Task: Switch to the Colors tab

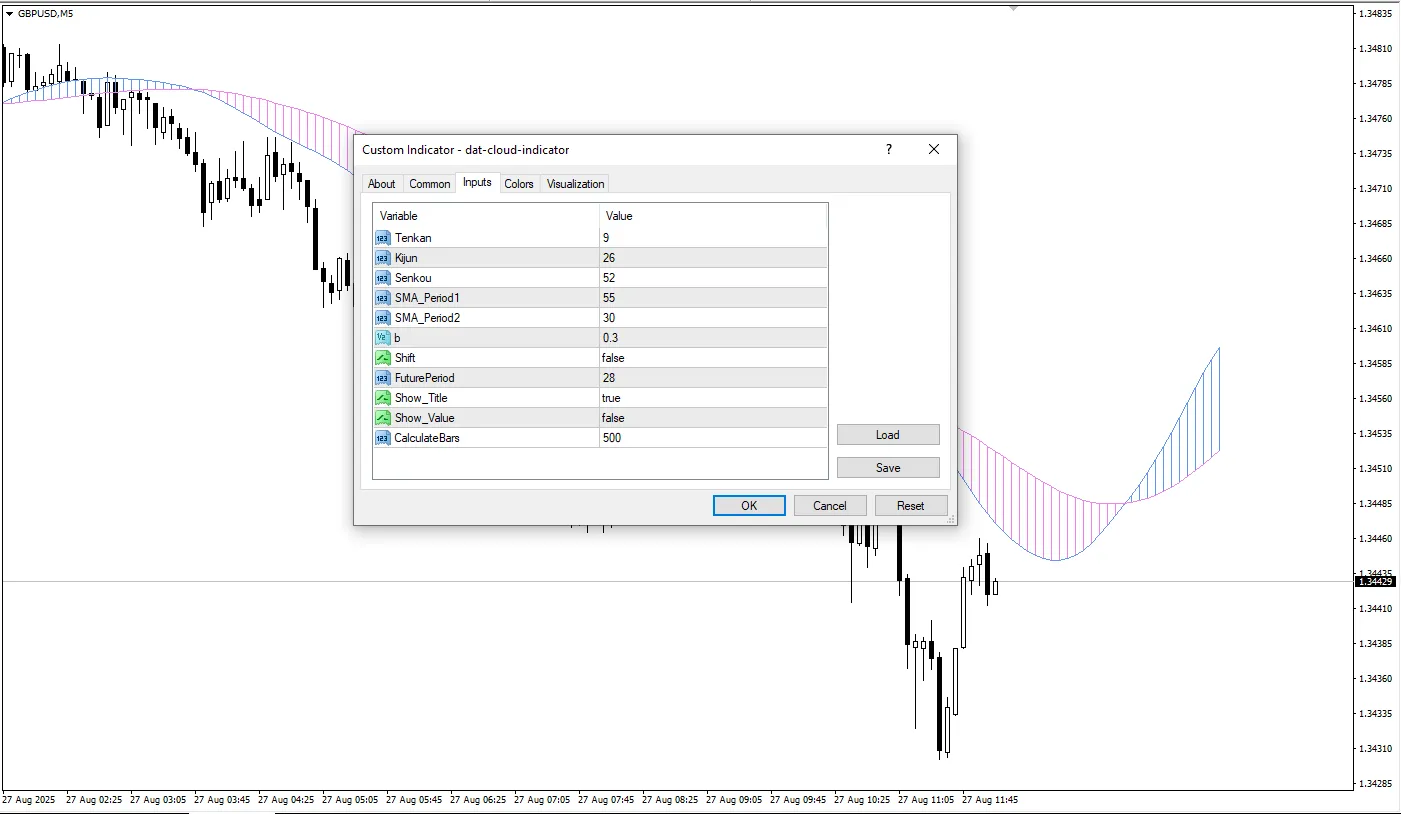Action: point(519,184)
